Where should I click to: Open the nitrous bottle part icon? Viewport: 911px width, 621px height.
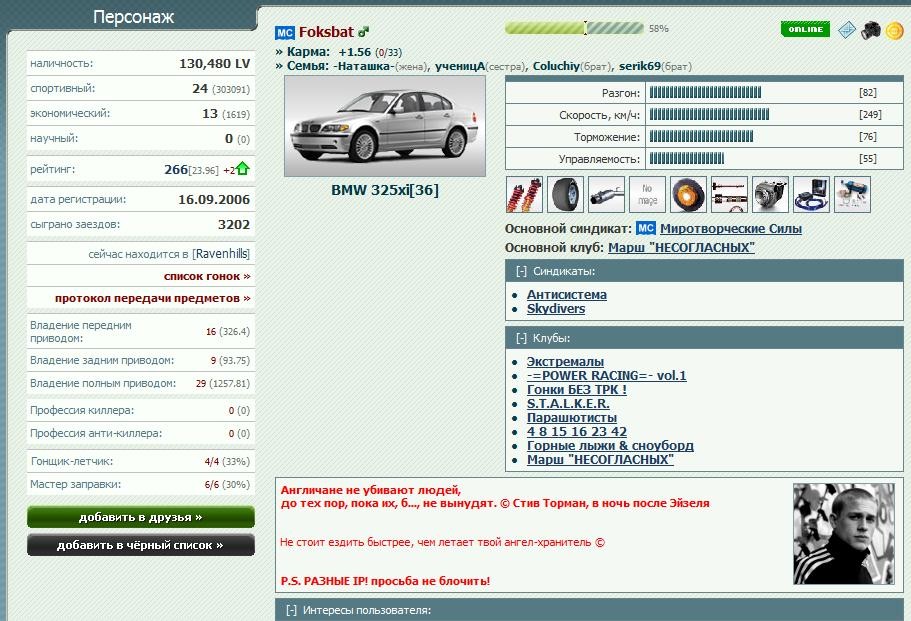coord(852,194)
